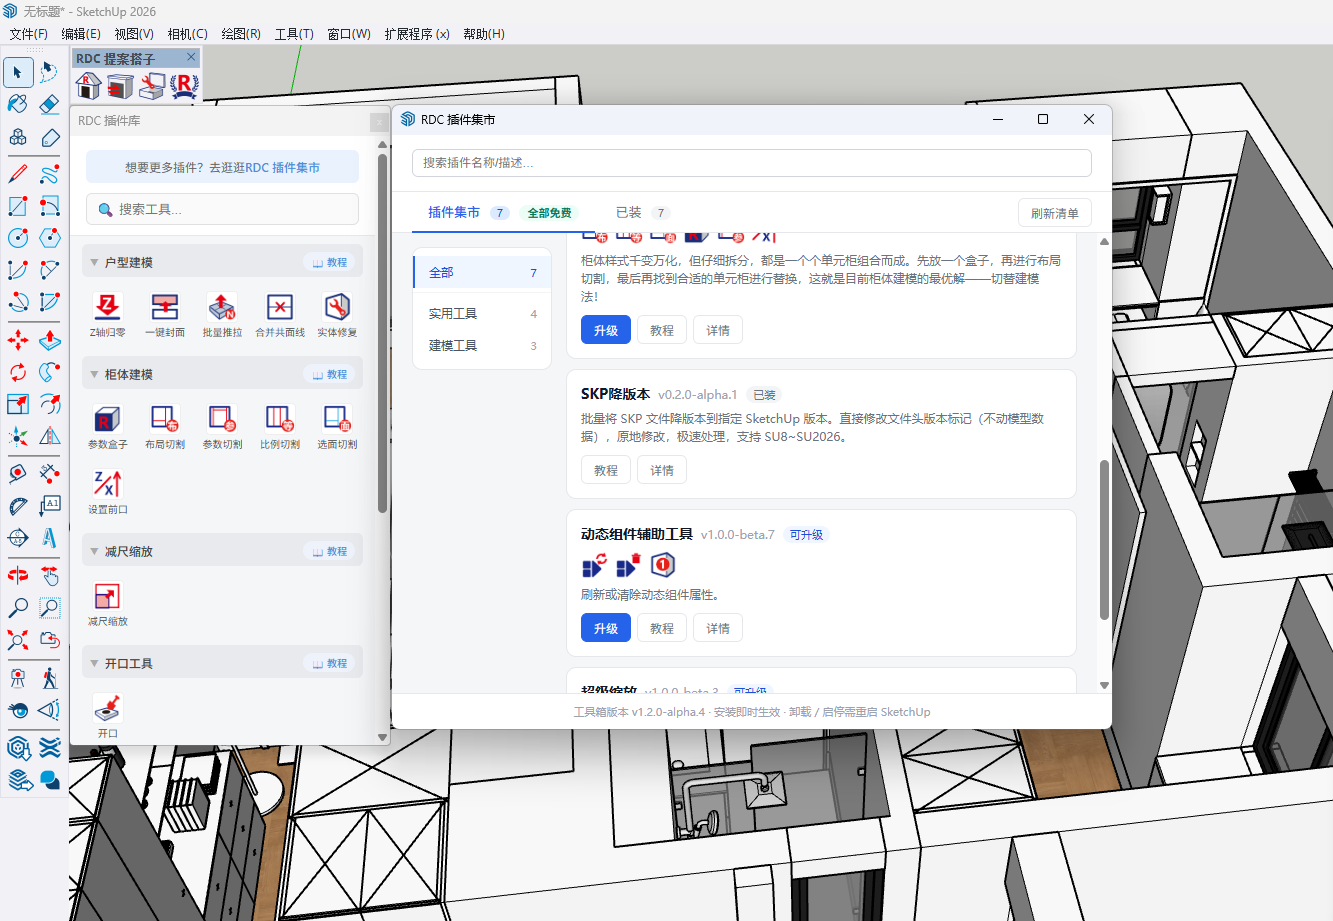Image resolution: width=1333 pixels, height=921 pixels.
Task: Open 教程 for the 户型建模 section
Action: (330, 263)
